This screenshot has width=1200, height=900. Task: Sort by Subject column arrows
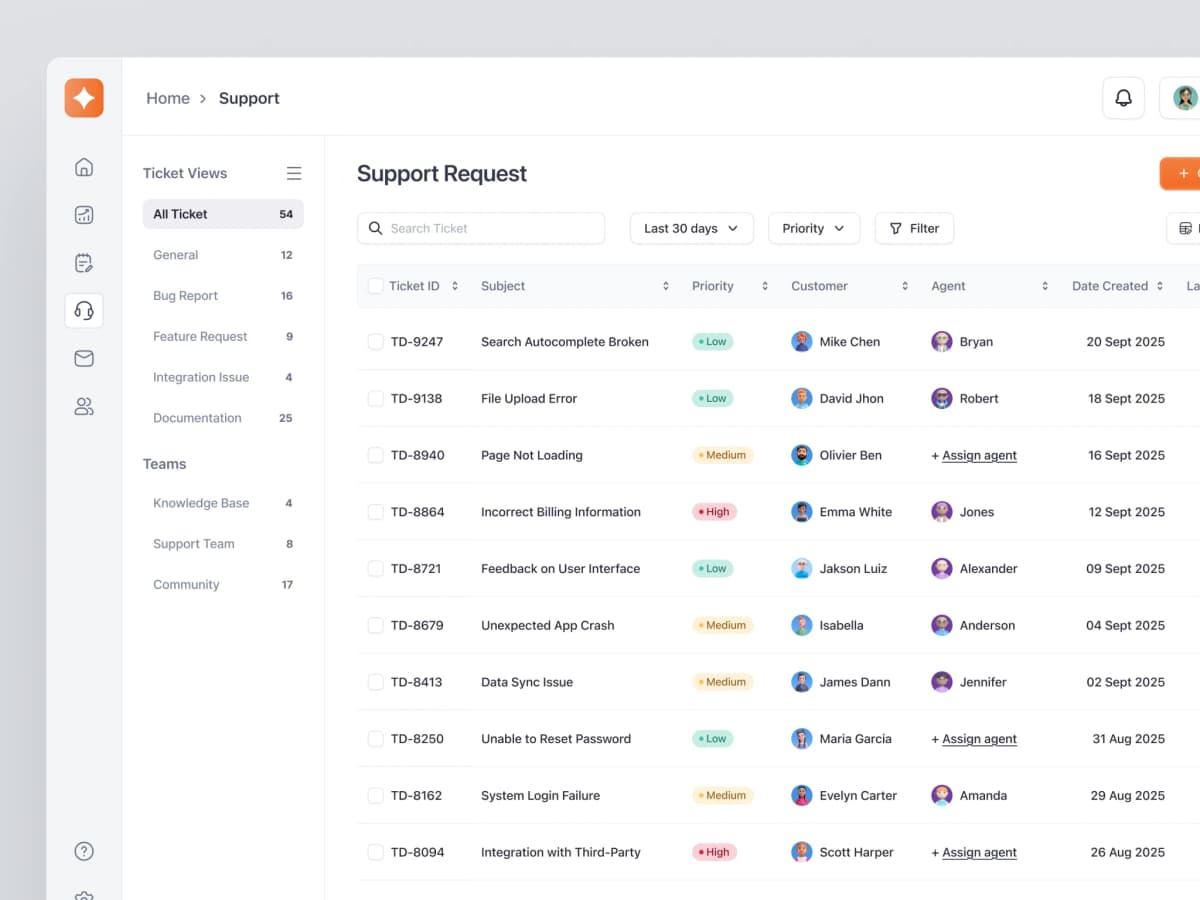pyautogui.click(x=666, y=286)
